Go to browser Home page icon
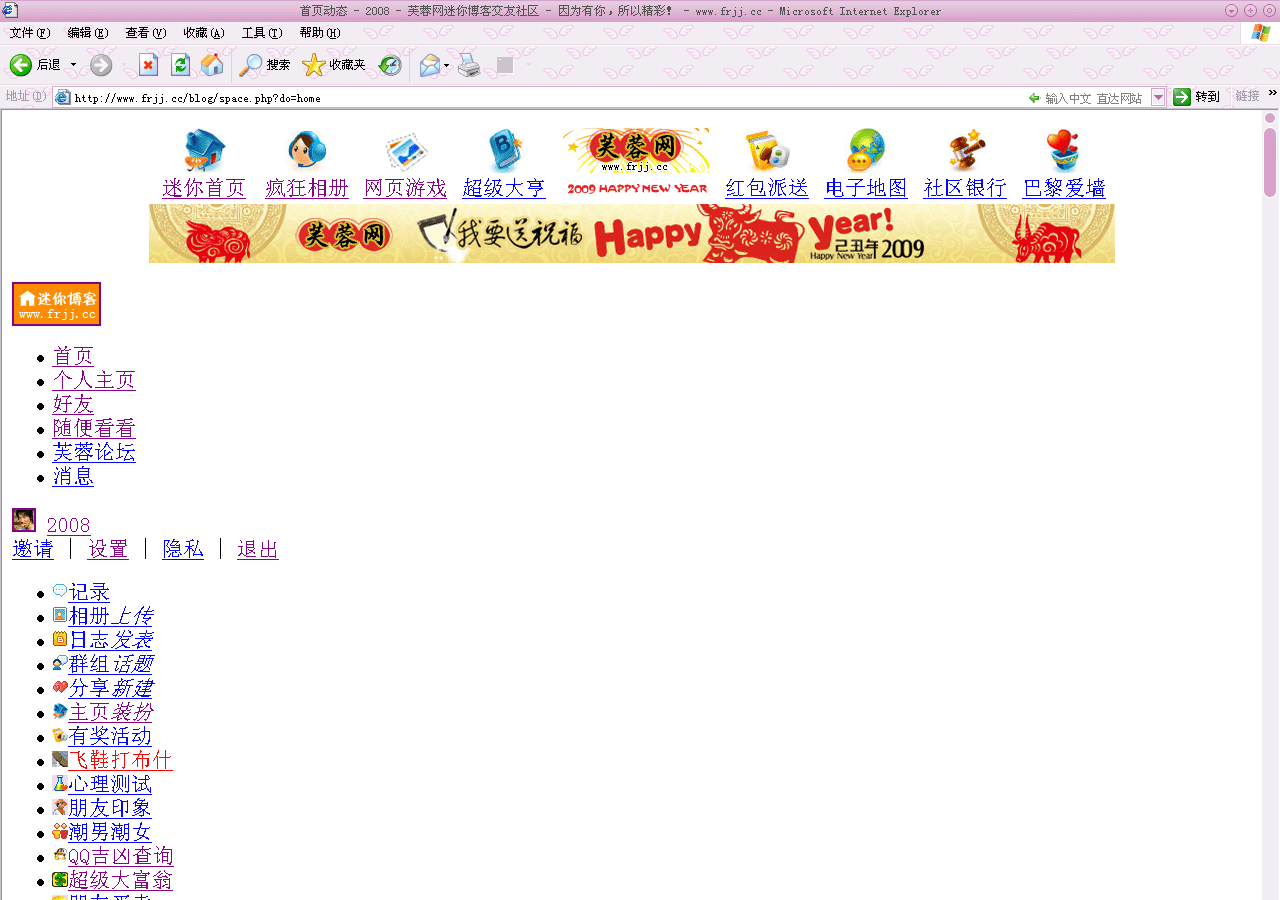Viewport: 1280px width, 900px height. 212,65
